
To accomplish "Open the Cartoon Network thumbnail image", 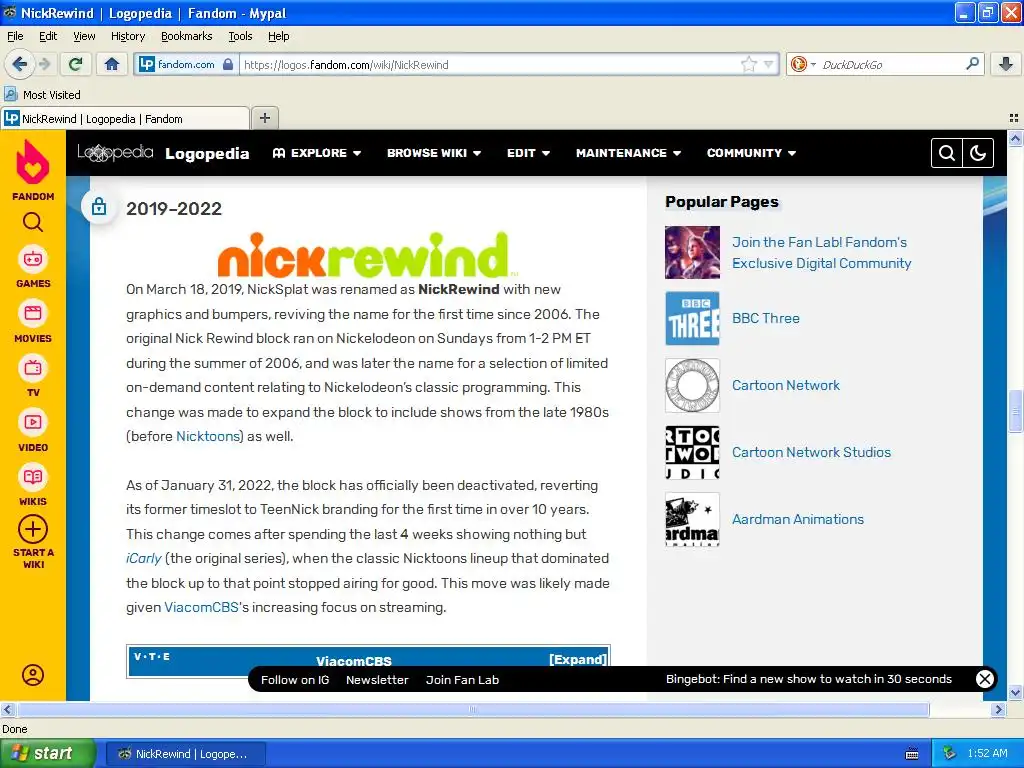I will [692, 385].
